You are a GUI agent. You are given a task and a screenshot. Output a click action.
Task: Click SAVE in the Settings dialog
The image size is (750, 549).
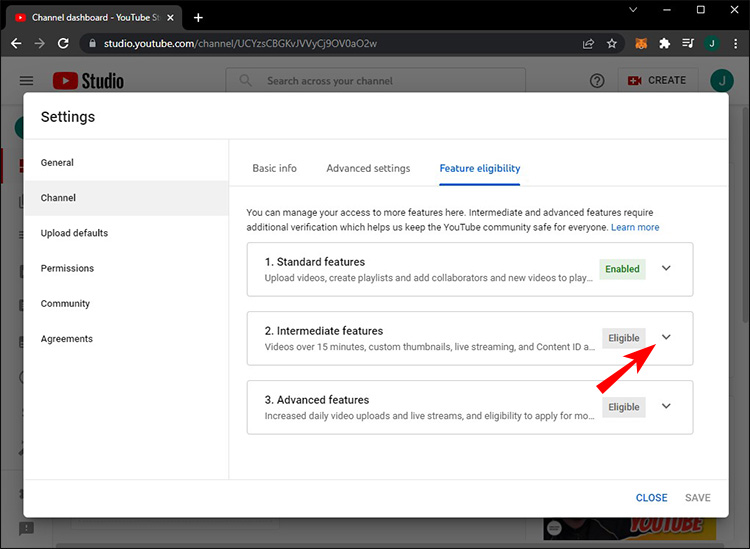click(x=698, y=498)
